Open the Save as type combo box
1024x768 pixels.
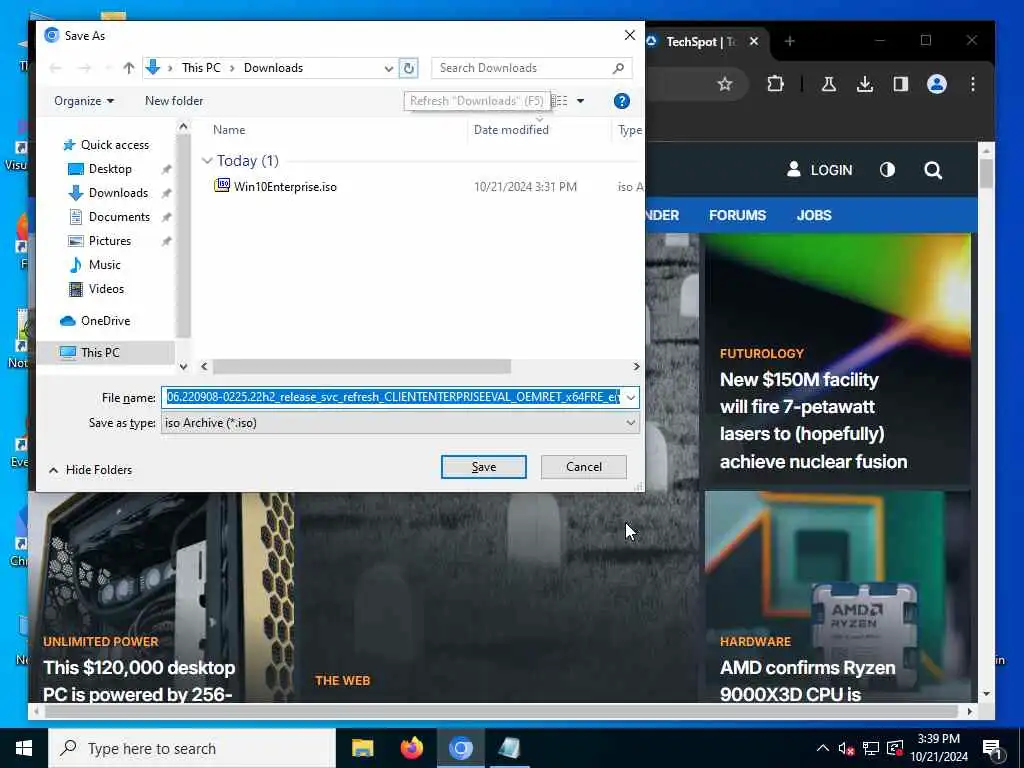(x=400, y=423)
